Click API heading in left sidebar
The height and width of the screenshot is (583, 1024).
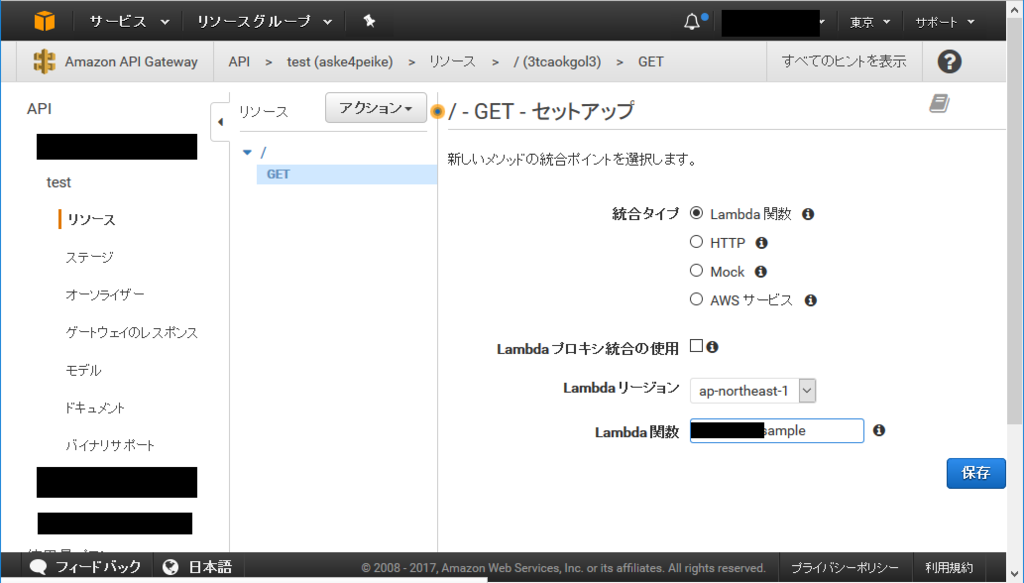(x=39, y=108)
